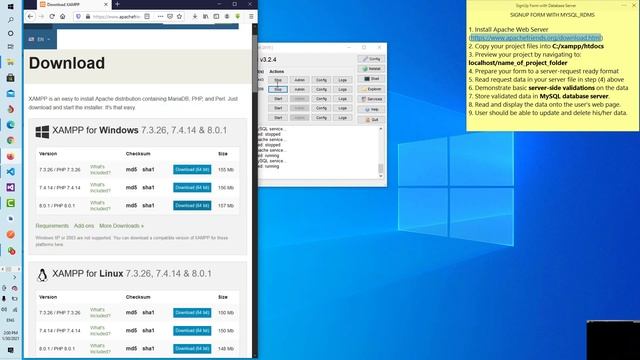Open the Firefox home page

pos(62,16)
